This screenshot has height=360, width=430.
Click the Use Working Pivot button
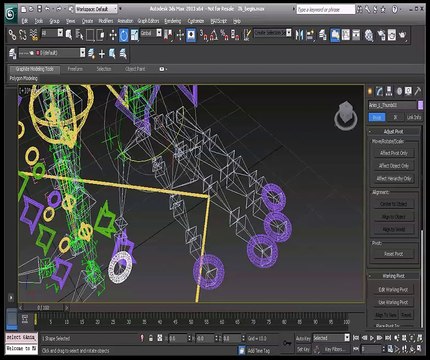[x=394, y=302]
